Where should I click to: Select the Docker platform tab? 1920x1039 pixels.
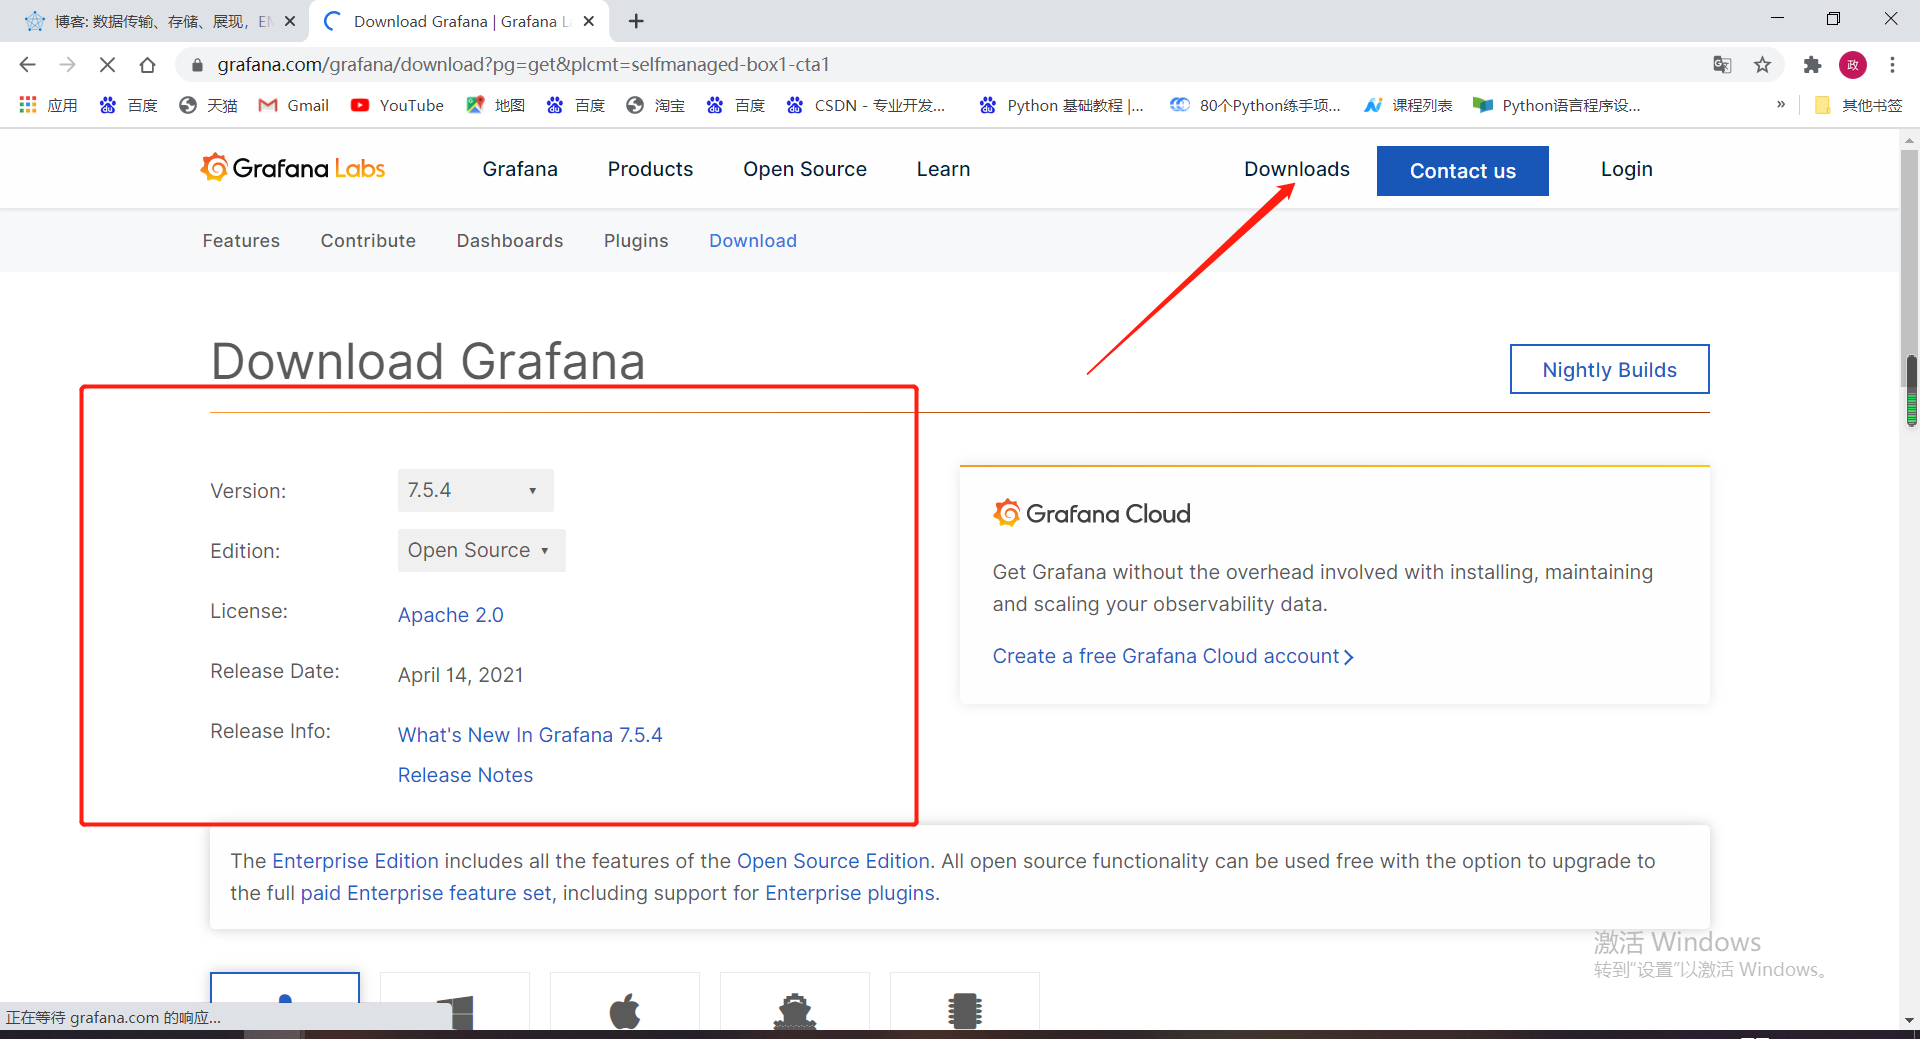(x=795, y=1001)
